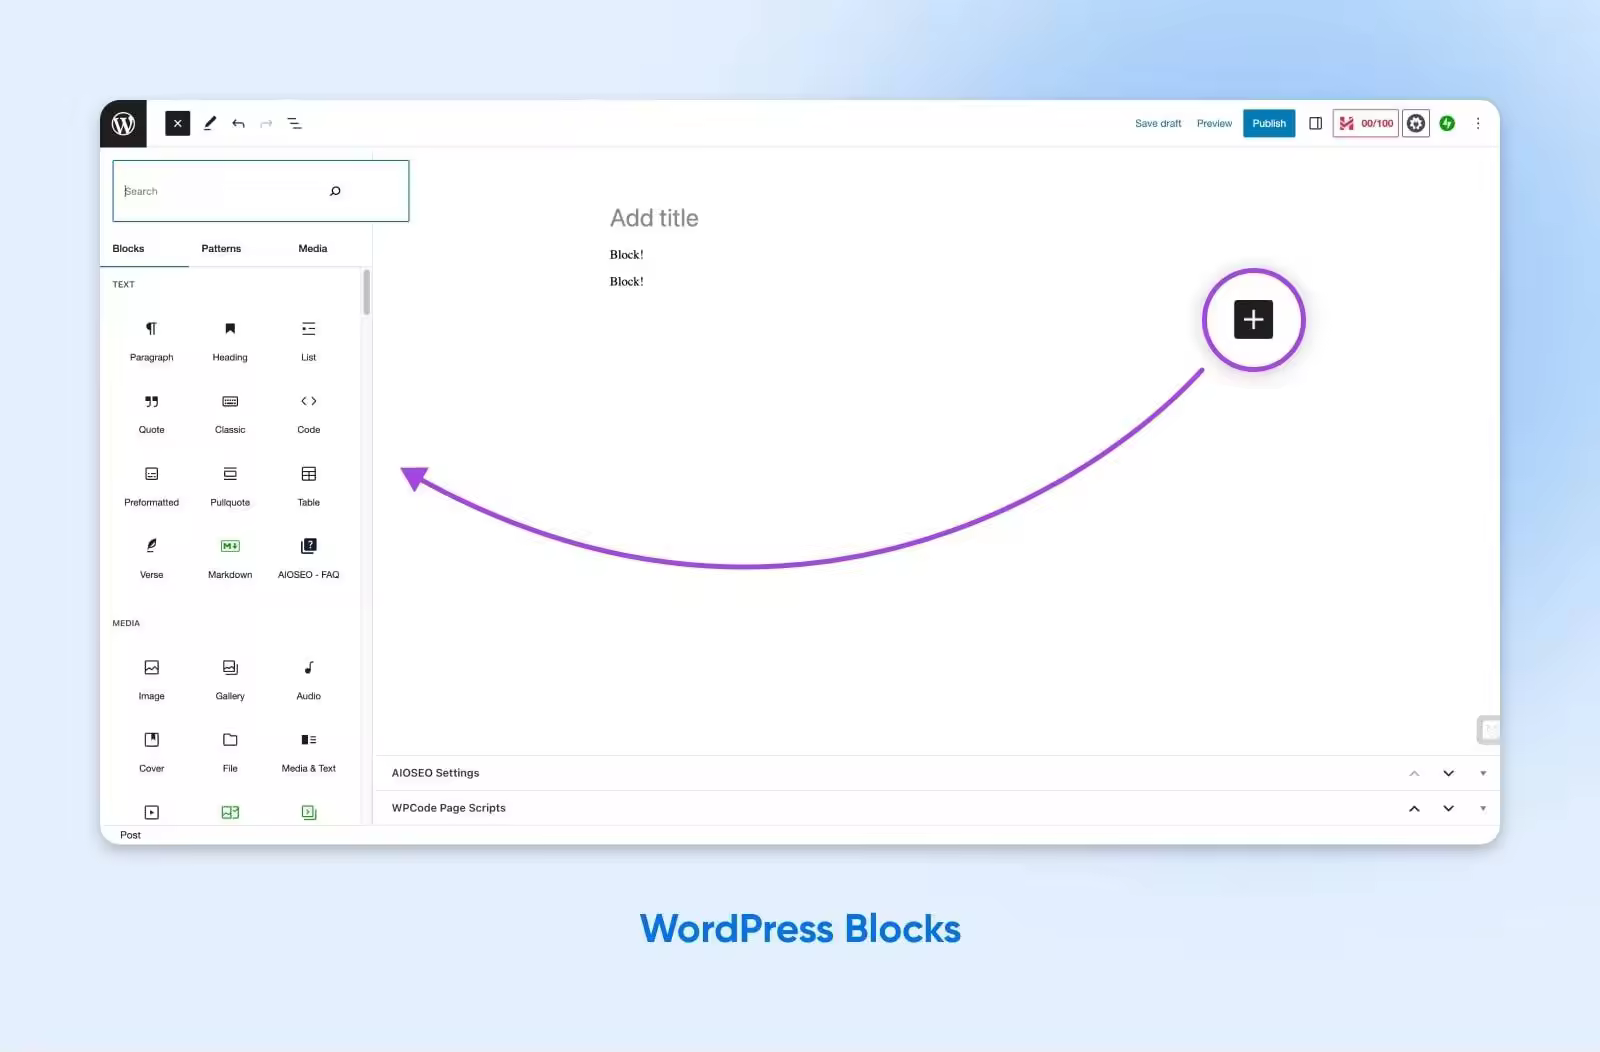Insert an Audio block
1600x1052 pixels.
pyautogui.click(x=309, y=680)
